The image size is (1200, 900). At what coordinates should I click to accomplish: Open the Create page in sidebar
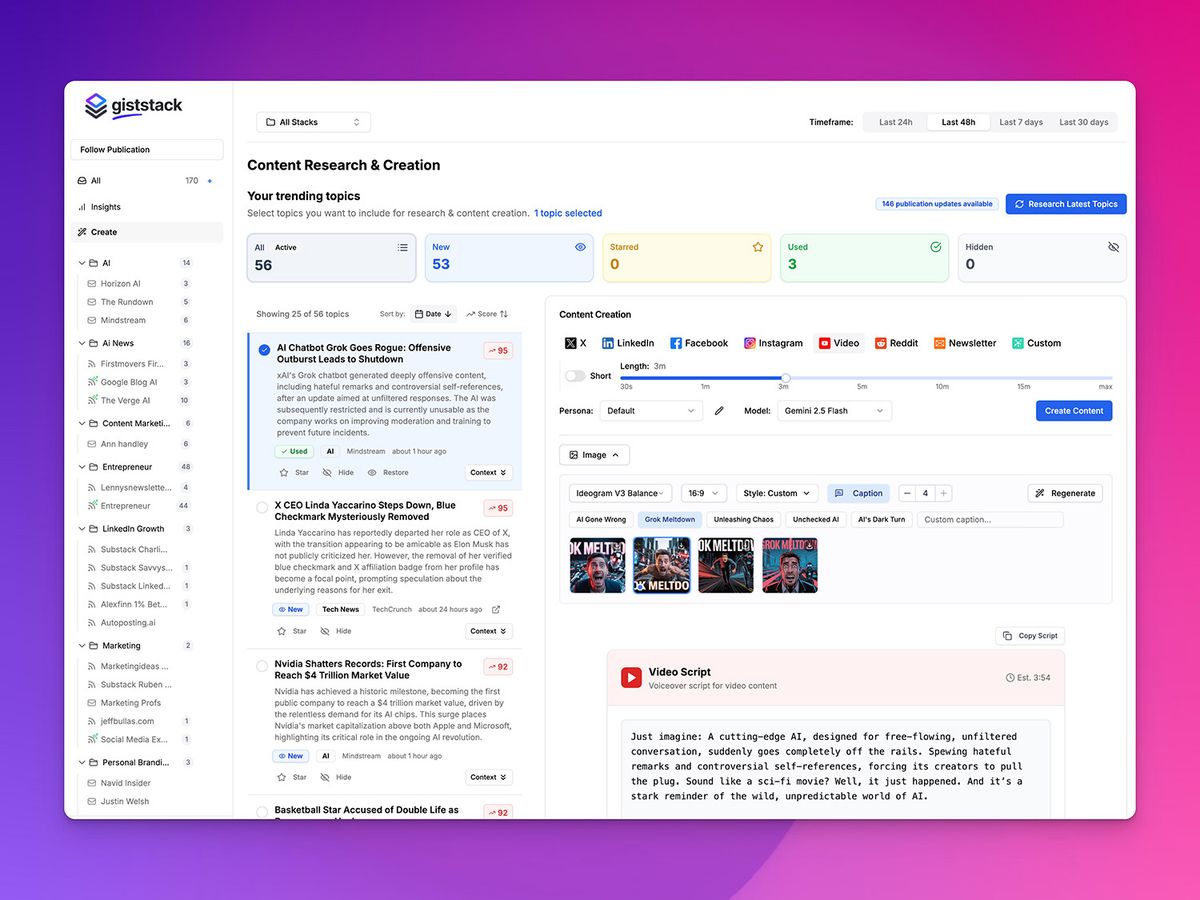point(147,232)
